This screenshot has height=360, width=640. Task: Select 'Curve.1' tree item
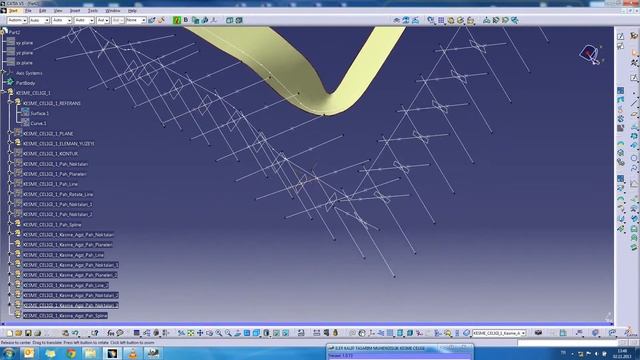point(38,123)
